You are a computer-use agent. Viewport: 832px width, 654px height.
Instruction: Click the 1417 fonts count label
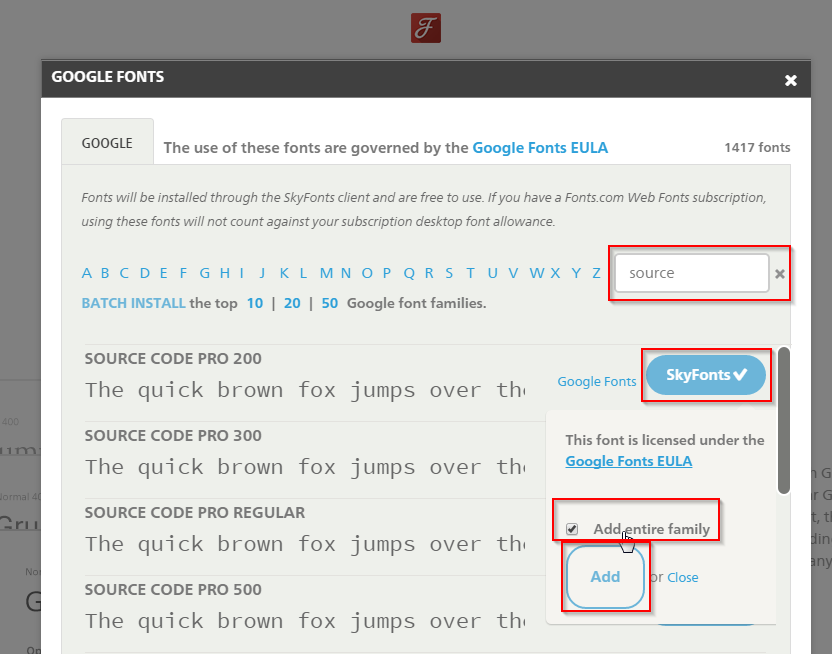(757, 147)
